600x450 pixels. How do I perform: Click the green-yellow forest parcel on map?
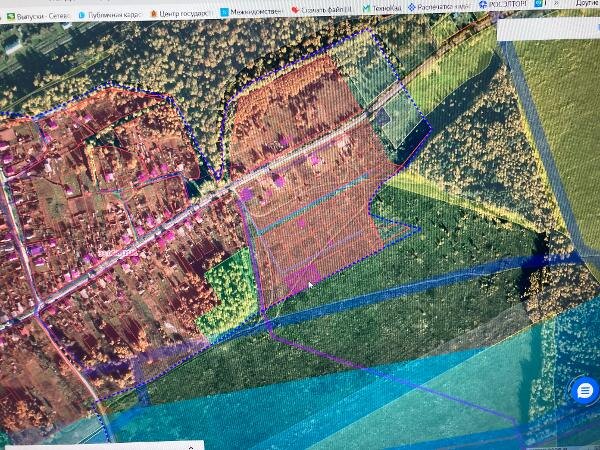click(230, 293)
